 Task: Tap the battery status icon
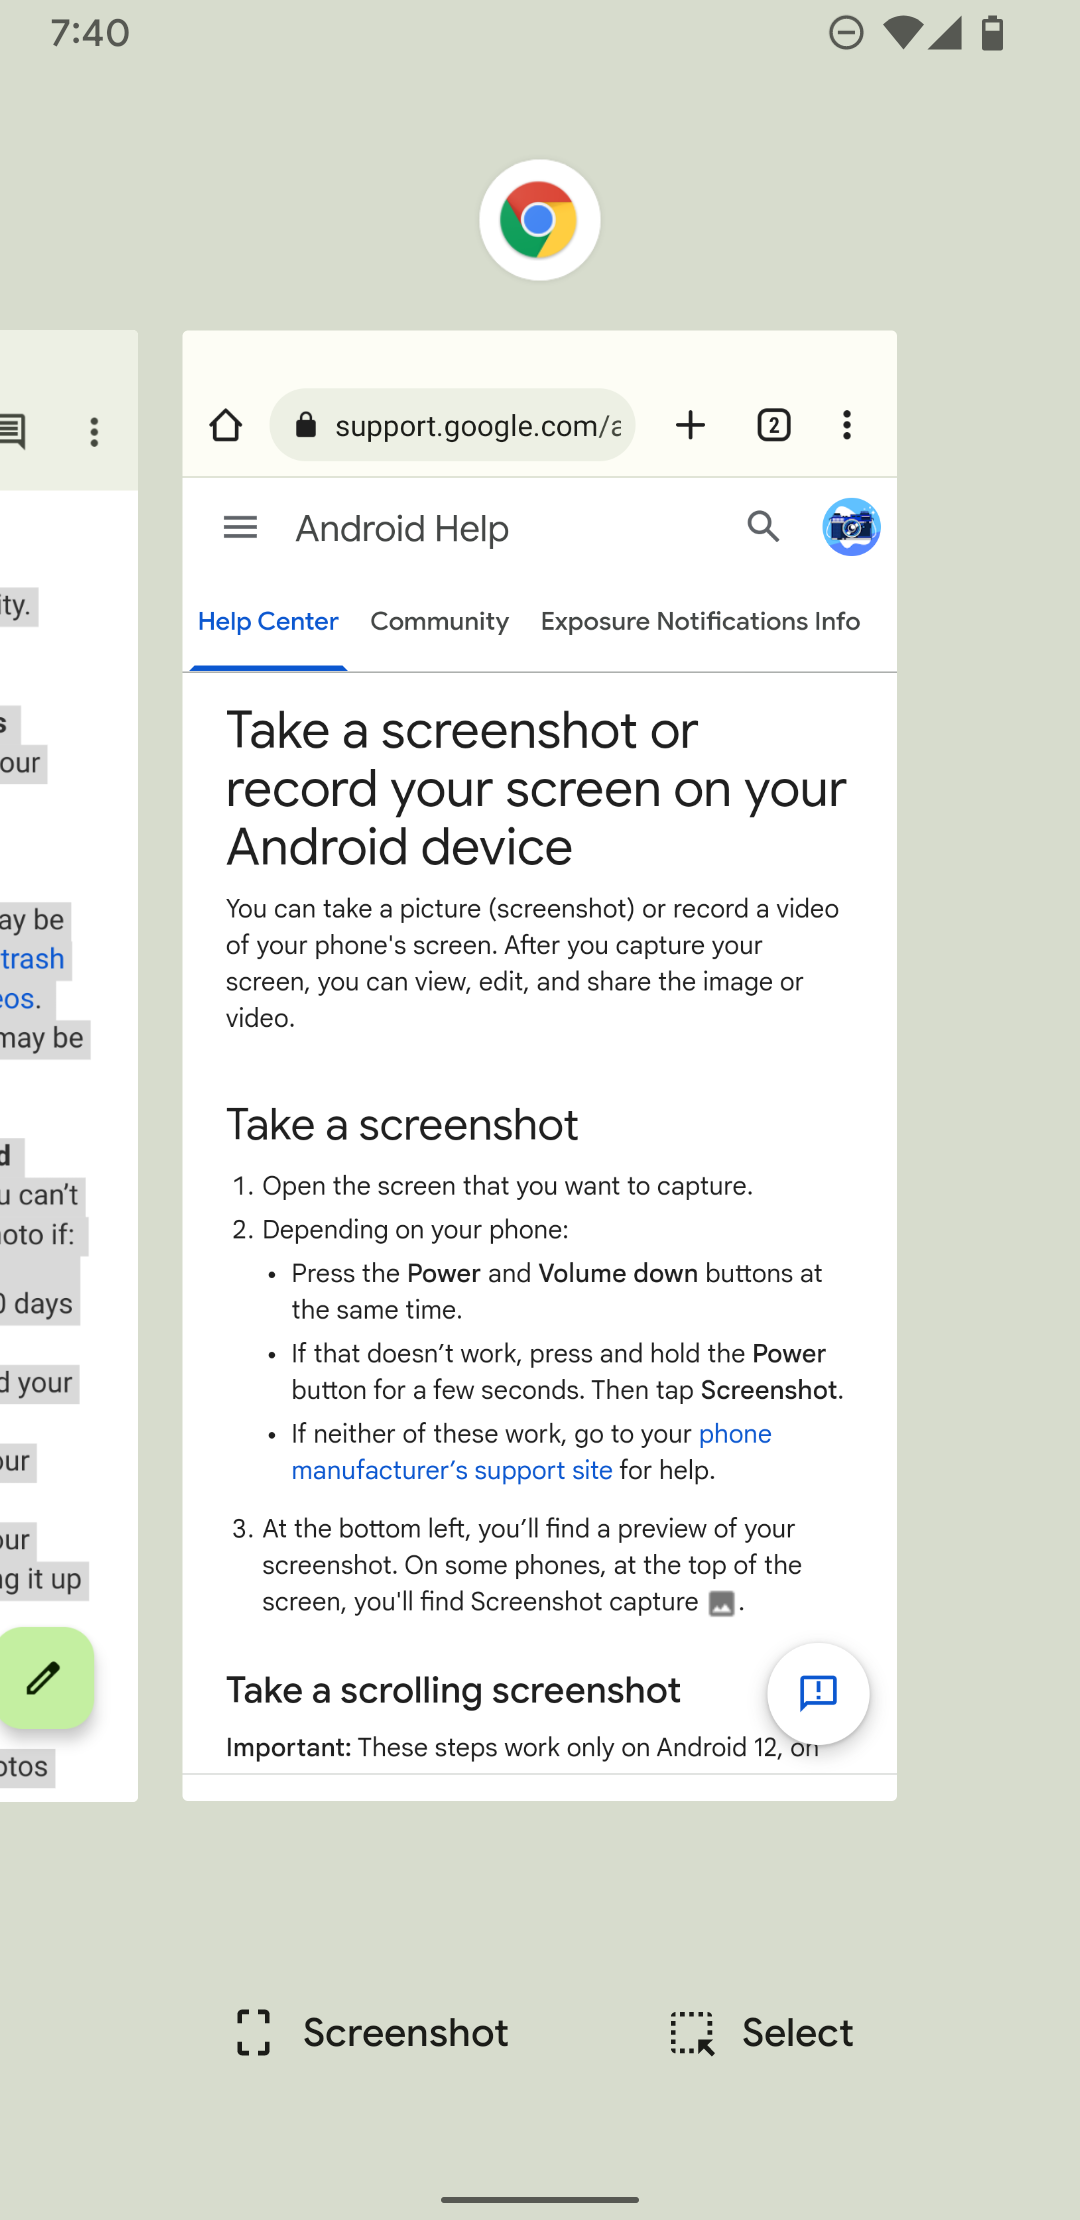pos(992,33)
